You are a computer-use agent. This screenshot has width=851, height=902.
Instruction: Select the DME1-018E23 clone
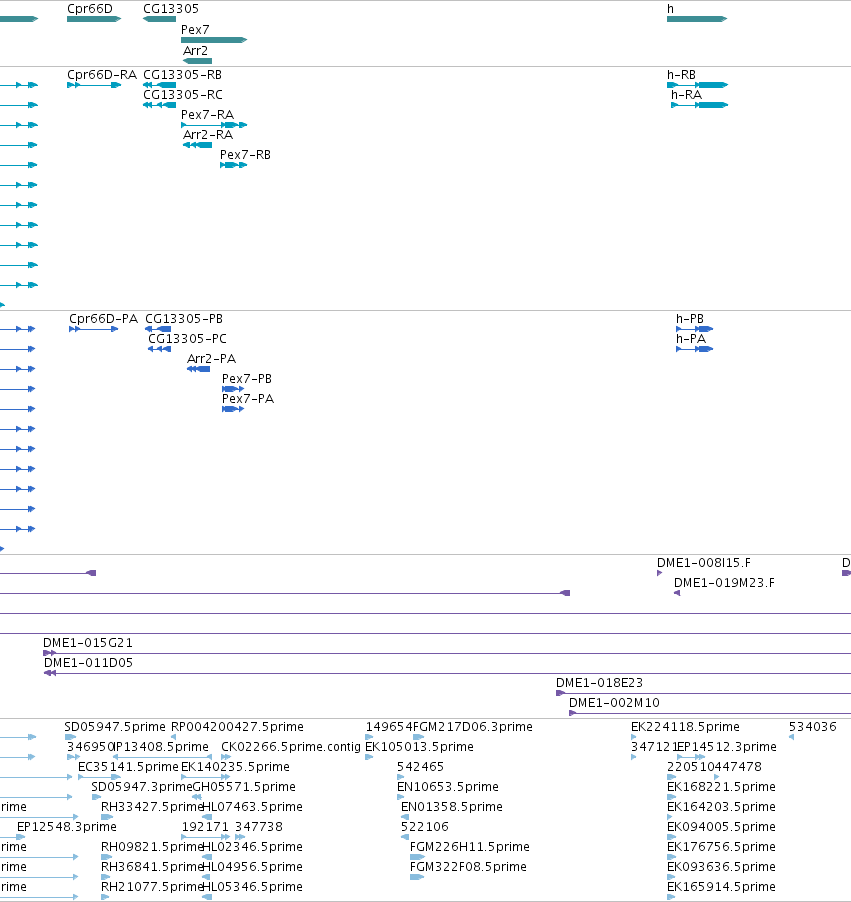coord(703,693)
